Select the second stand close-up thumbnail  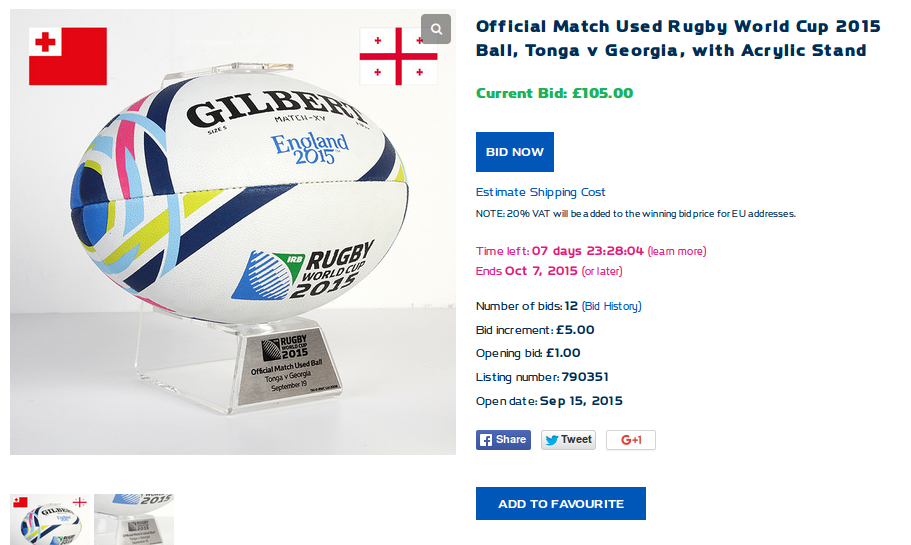tap(134, 519)
